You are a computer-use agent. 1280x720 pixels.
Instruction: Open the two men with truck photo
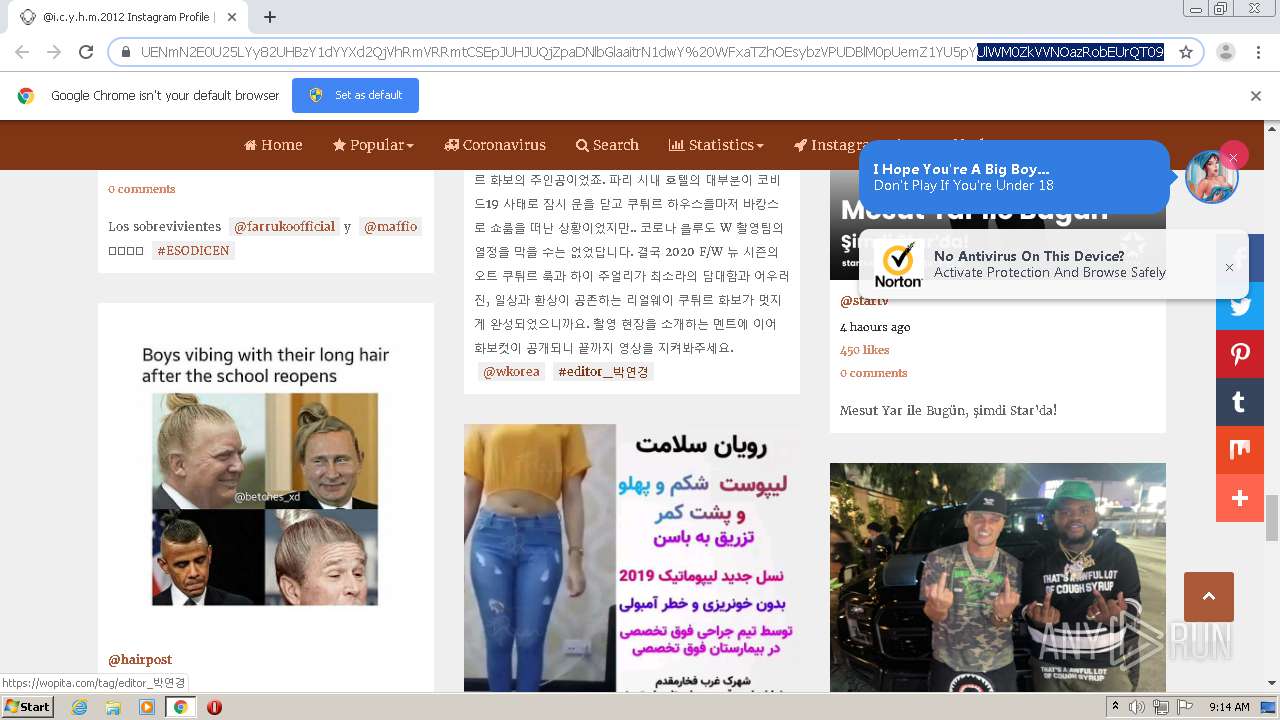[998, 577]
